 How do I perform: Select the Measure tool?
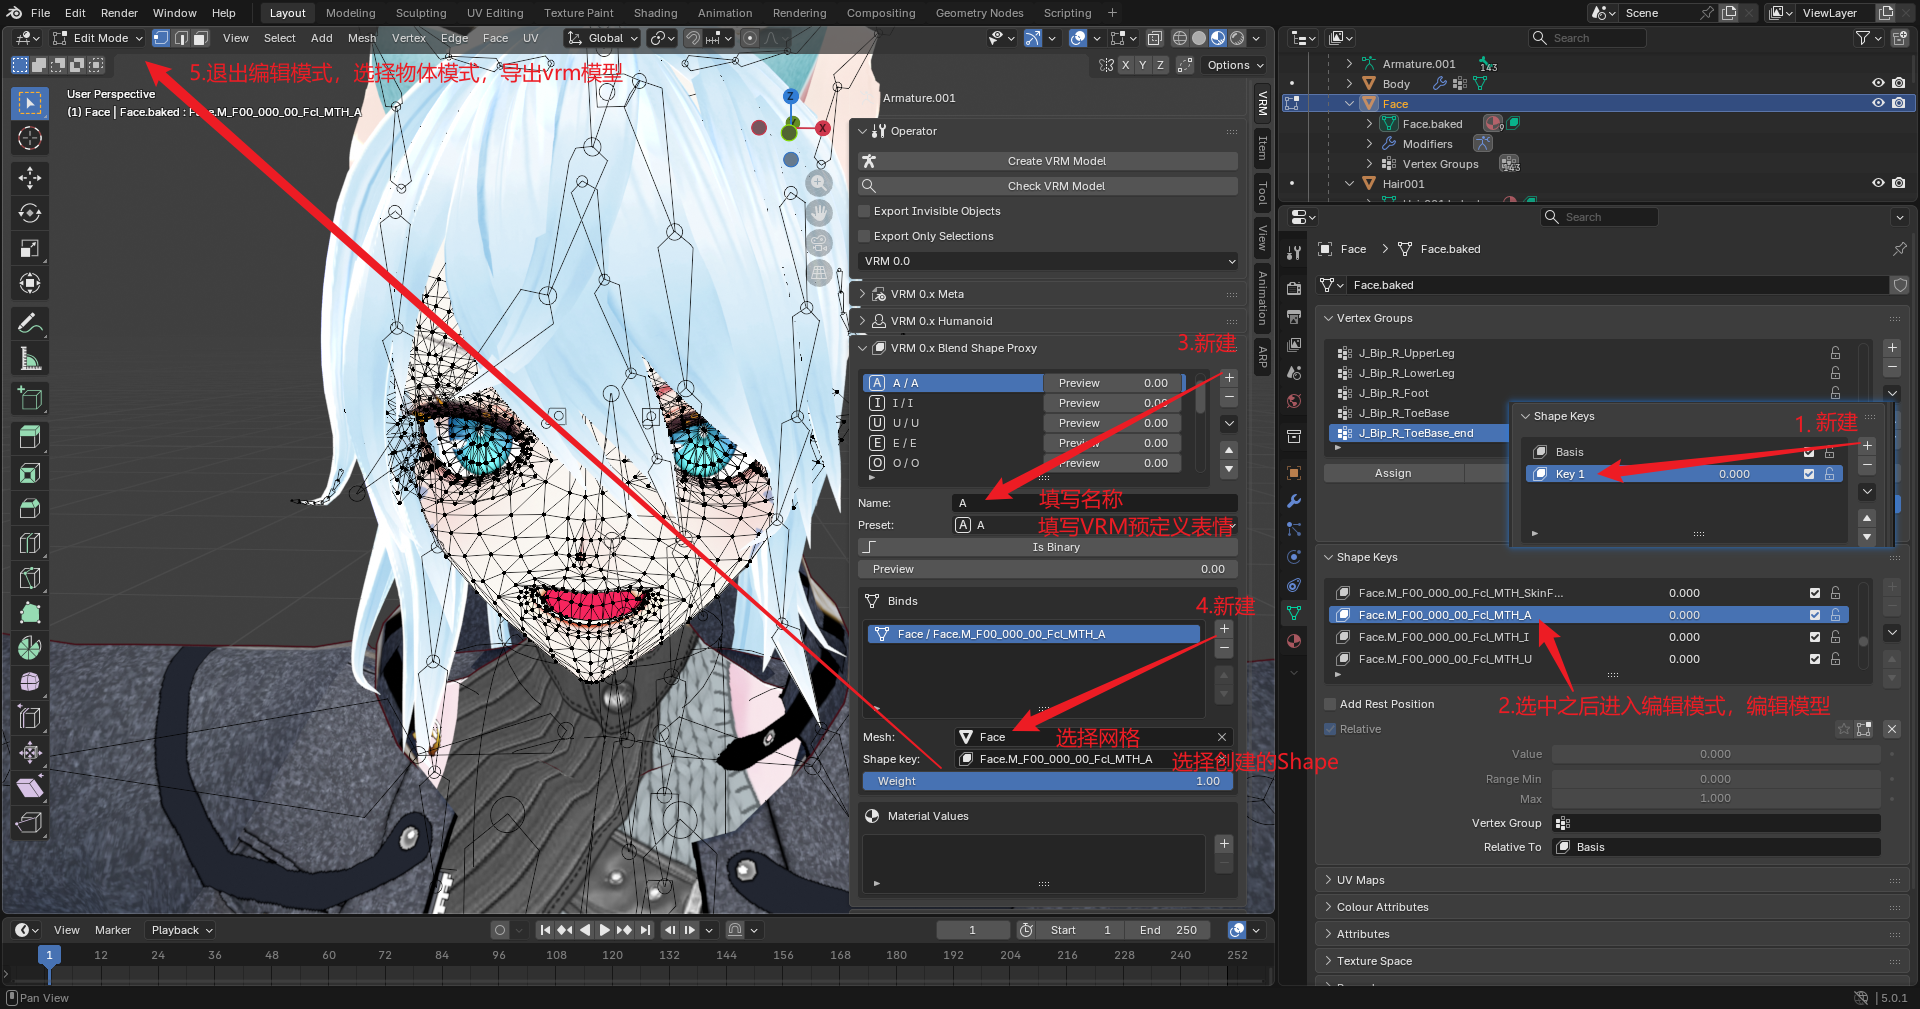[x=30, y=358]
